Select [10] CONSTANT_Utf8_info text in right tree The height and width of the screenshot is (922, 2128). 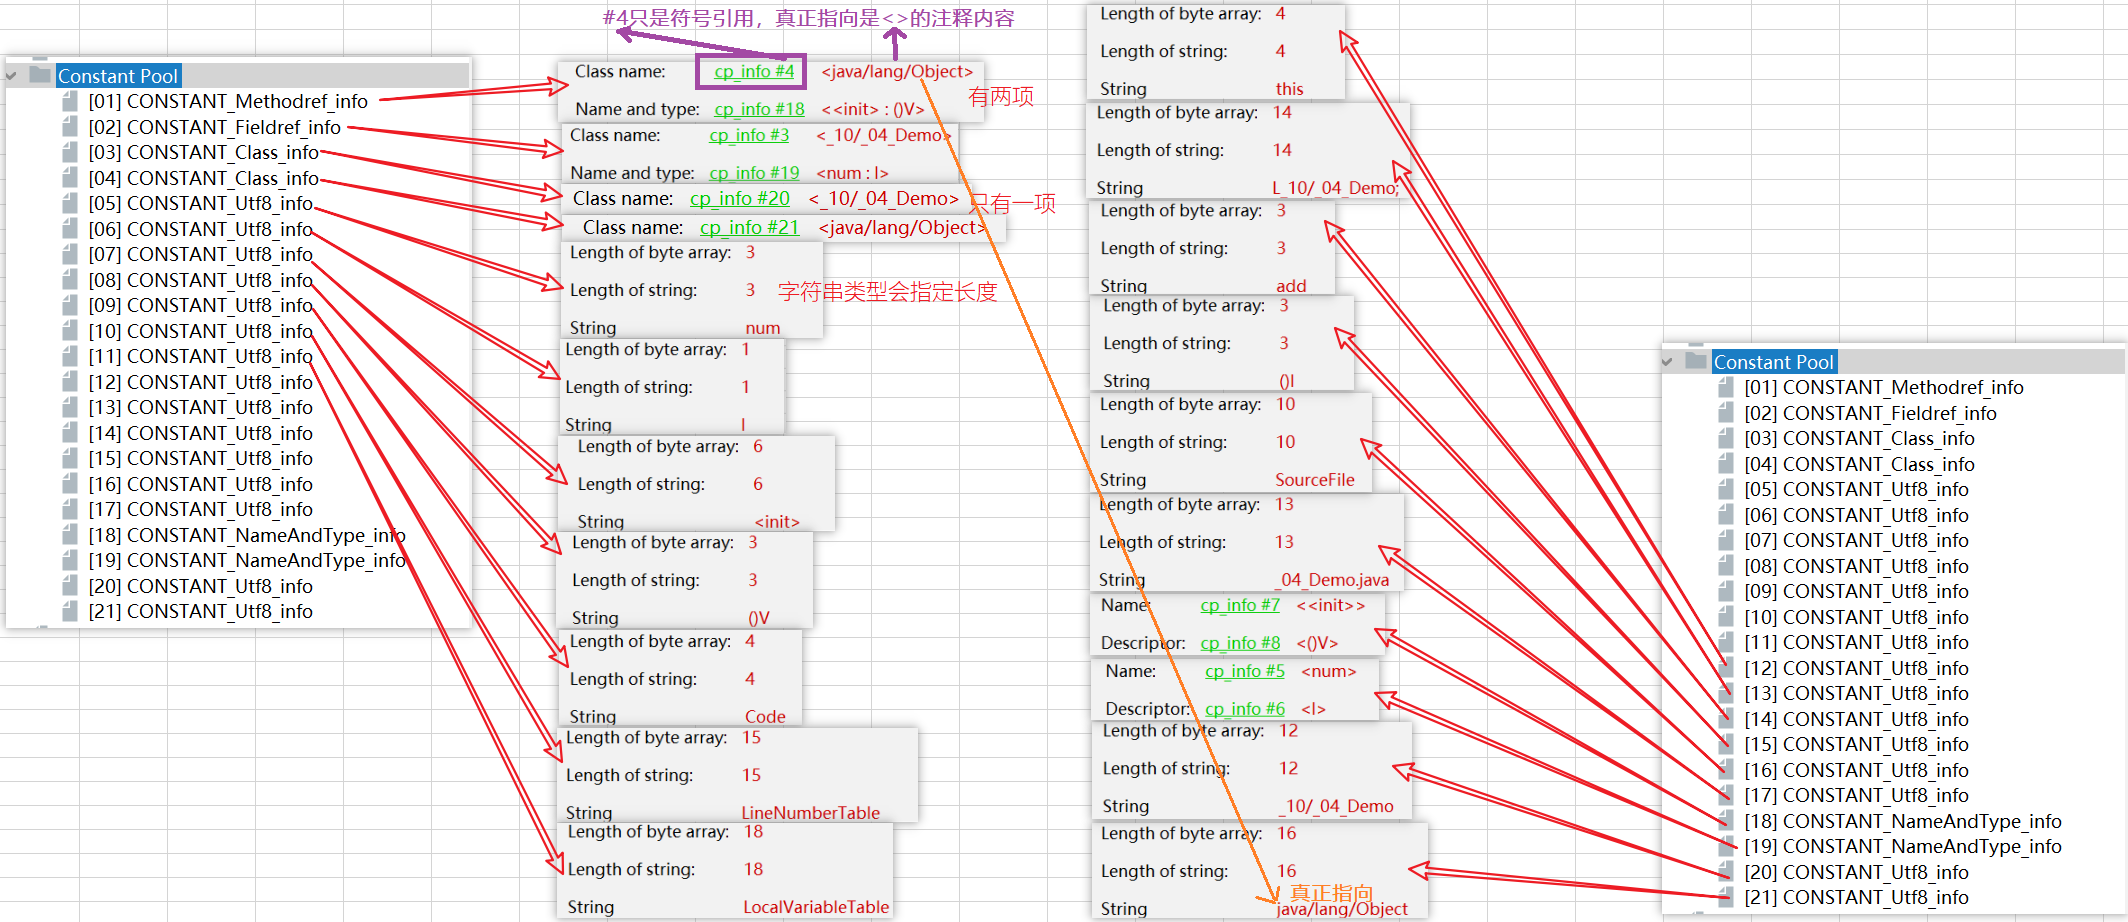(x=1856, y=617)
